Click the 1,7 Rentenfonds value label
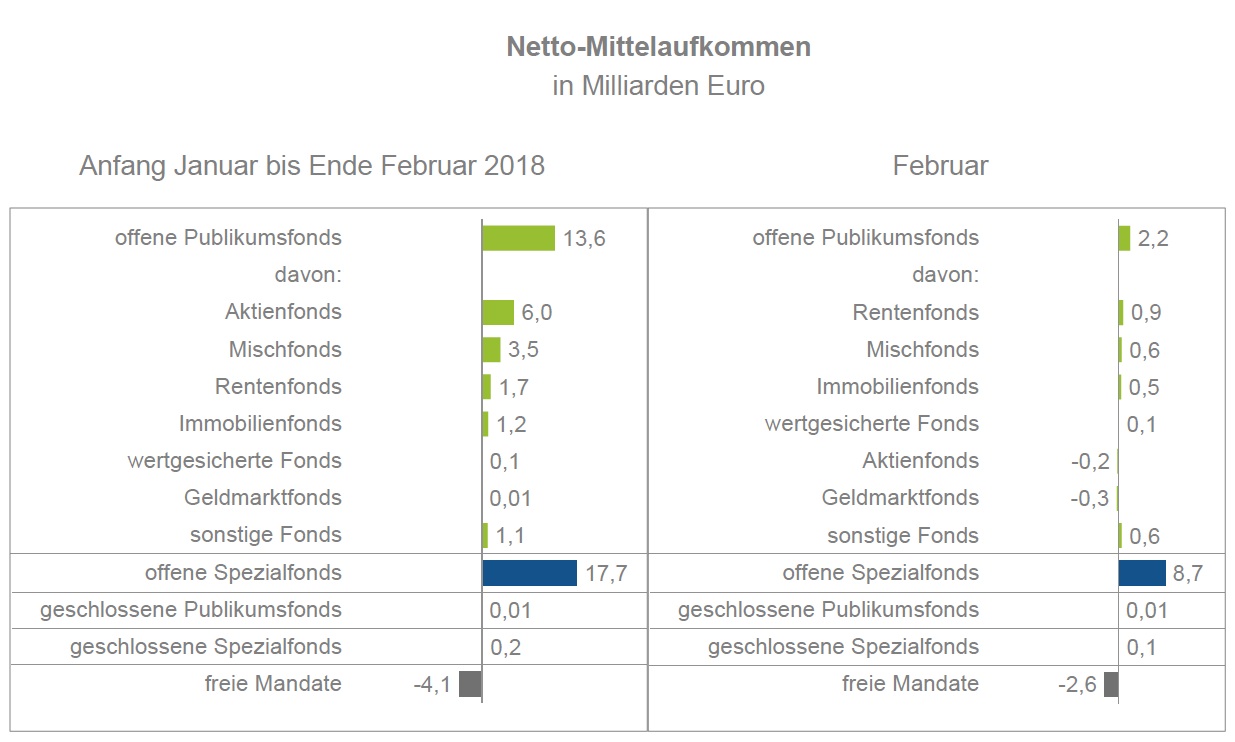This screenshot has height=742, width=1235. coord(515,387)
